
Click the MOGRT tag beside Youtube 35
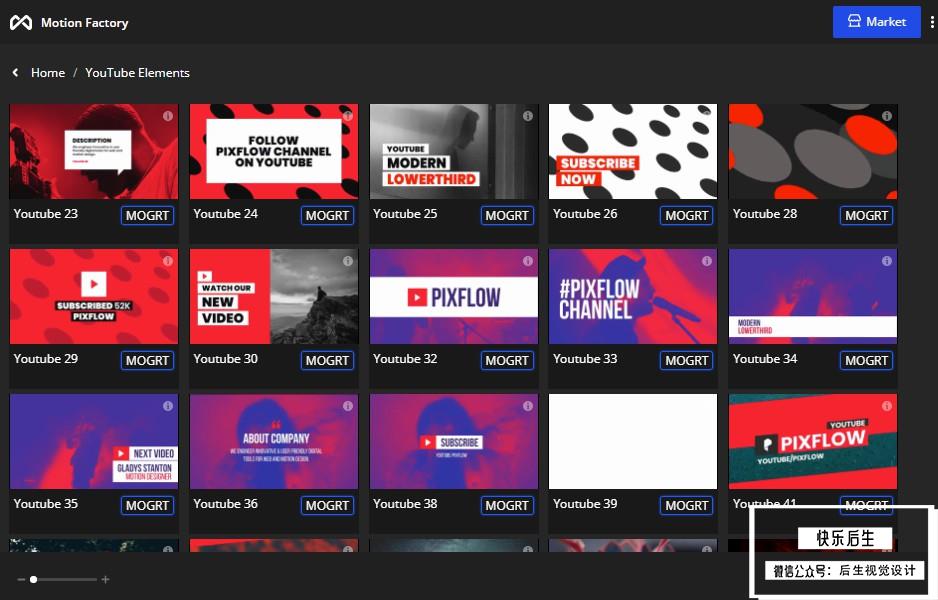coord(147,505)
